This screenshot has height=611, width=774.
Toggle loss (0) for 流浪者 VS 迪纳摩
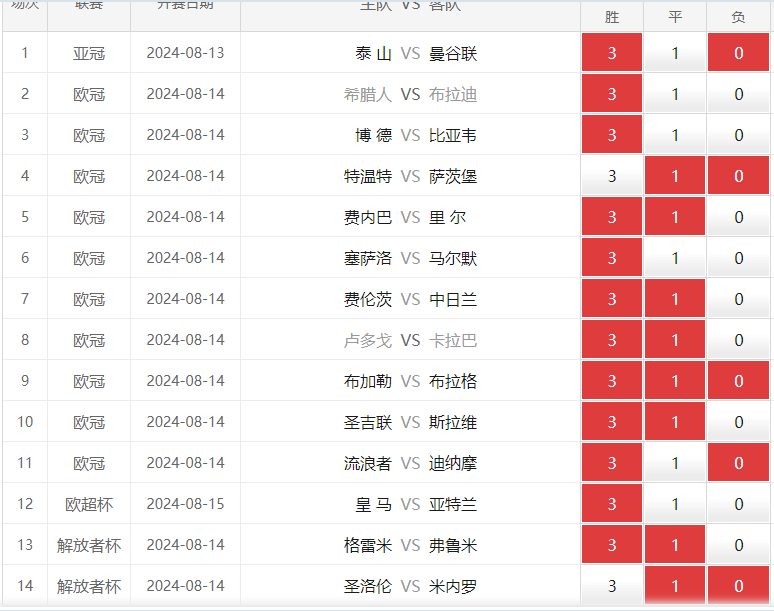tap(738, 462)
